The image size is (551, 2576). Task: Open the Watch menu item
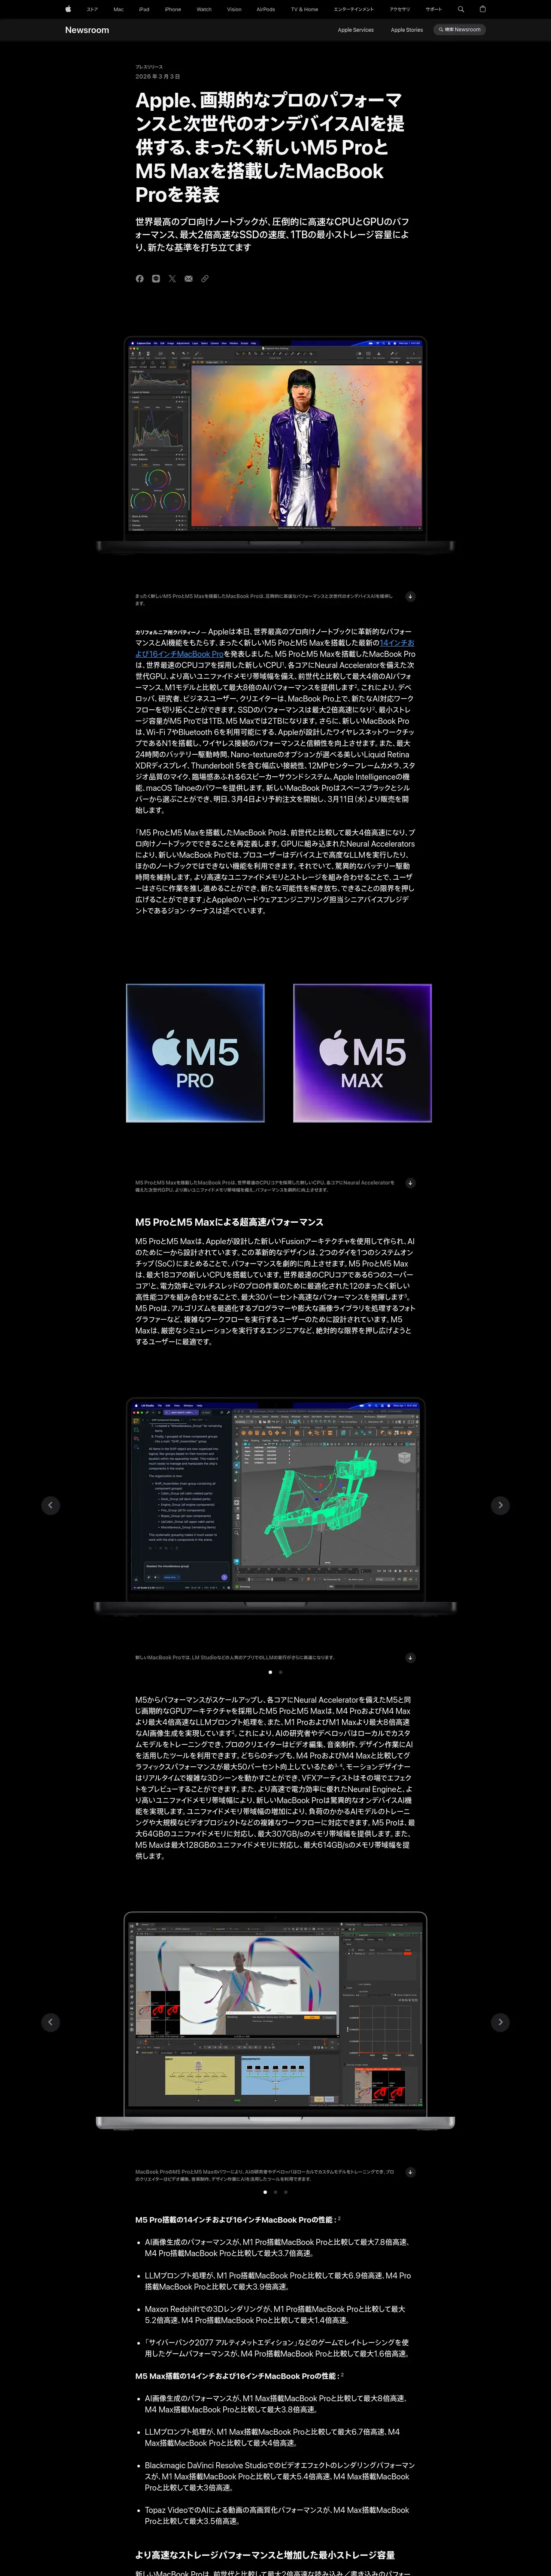click(x=204, y=9)
